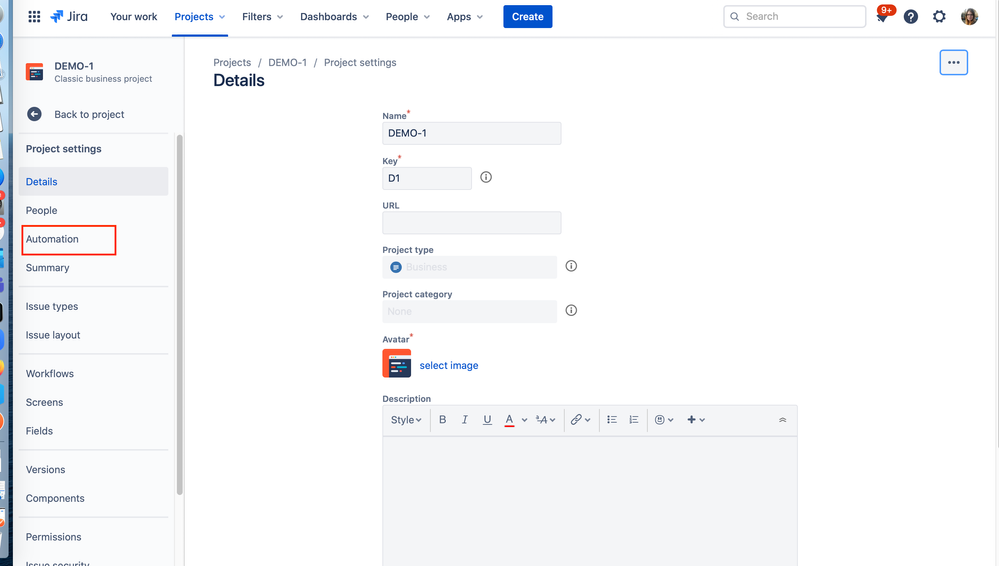The width and height of the screenshot is (999, 566).
Task: Click Back to project link
Action: pos(89,114)
